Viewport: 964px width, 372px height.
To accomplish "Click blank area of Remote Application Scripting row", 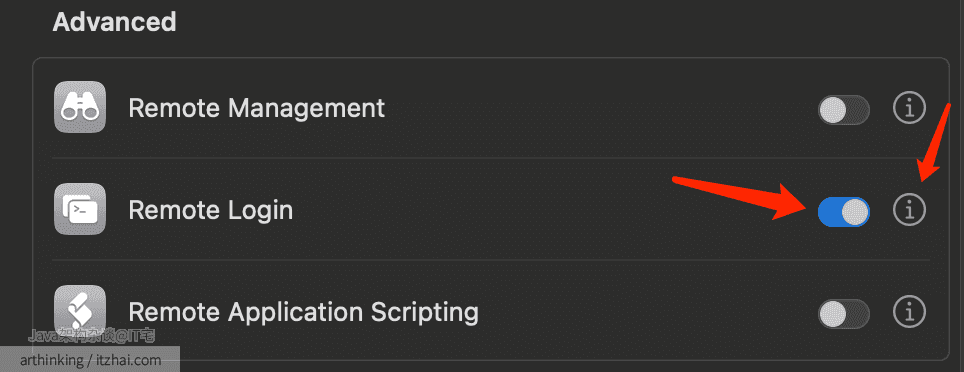I will (646, 312).
